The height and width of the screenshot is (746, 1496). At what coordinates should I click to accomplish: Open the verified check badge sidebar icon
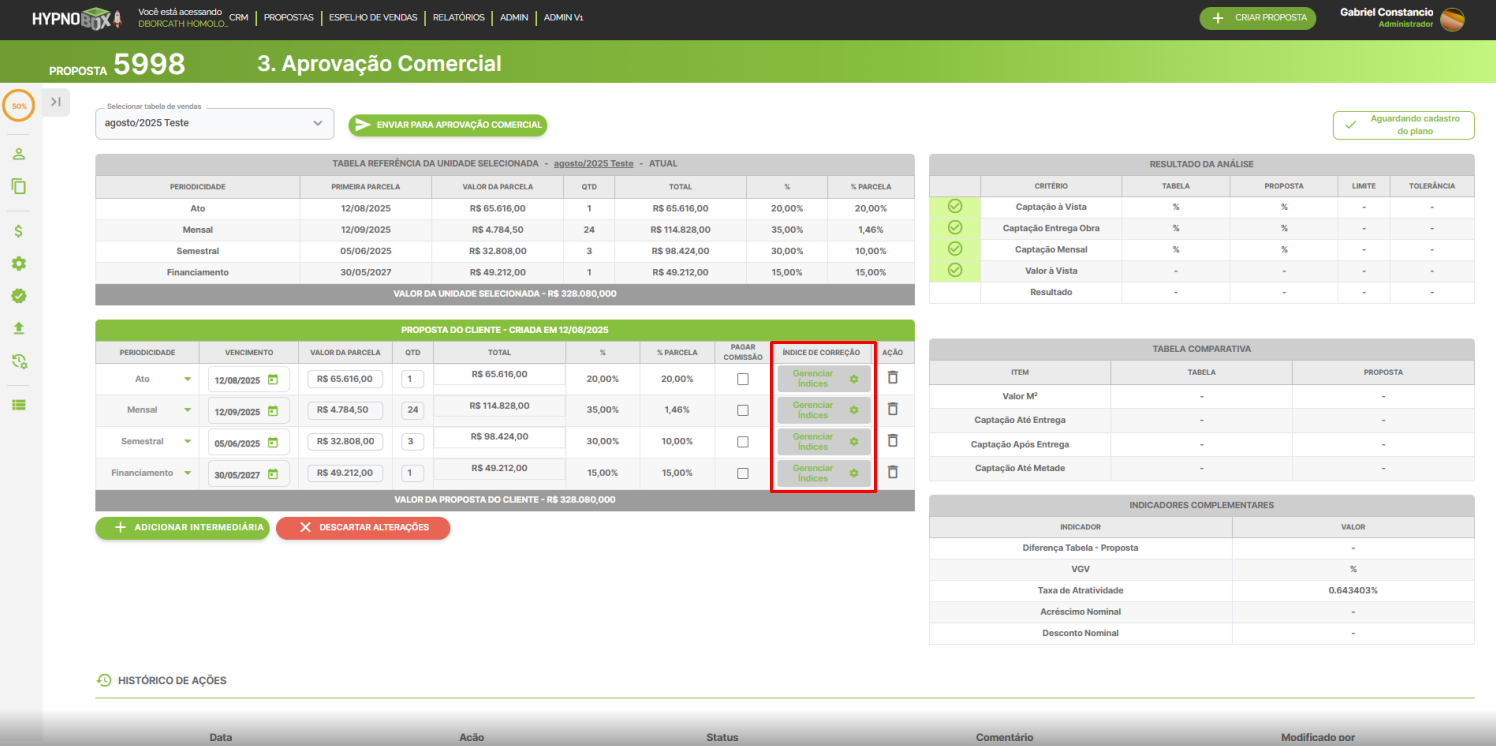pyautogui.click(x=19, y=296)
